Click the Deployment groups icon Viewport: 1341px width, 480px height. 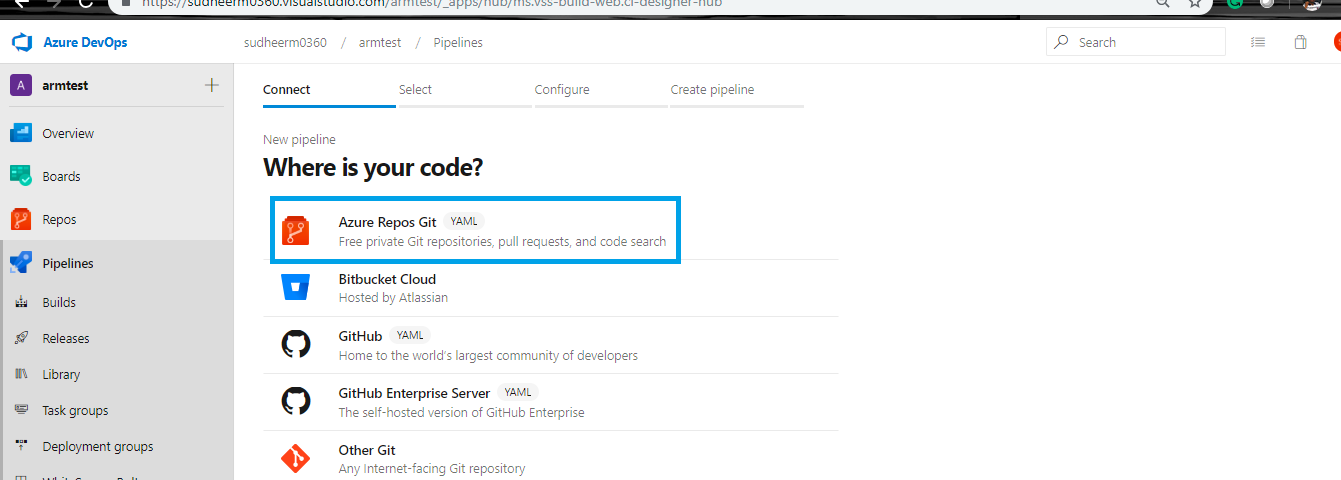click(x=21, y=446)
